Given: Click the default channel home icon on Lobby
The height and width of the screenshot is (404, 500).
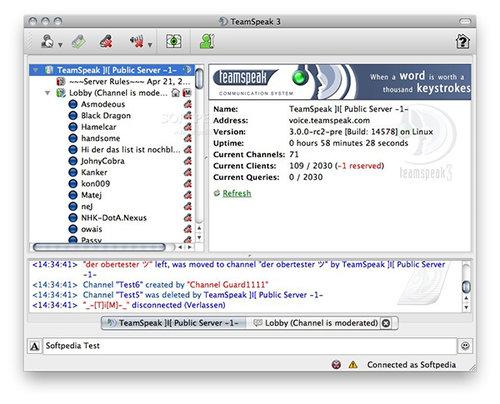Looking at the screenshot, I should point(175,93).
